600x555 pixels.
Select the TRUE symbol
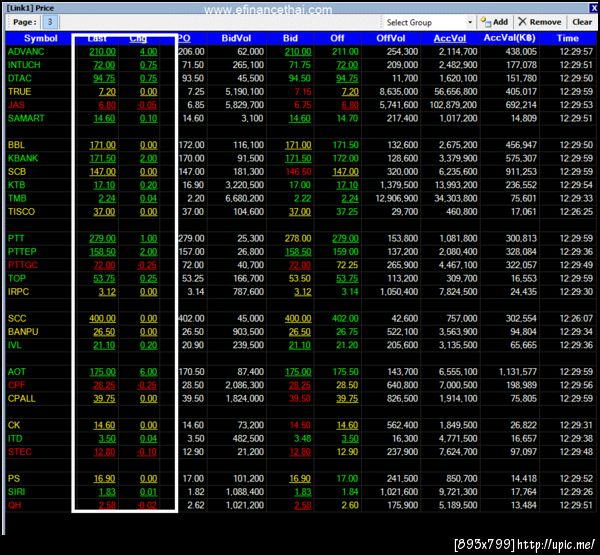point(20,92)
